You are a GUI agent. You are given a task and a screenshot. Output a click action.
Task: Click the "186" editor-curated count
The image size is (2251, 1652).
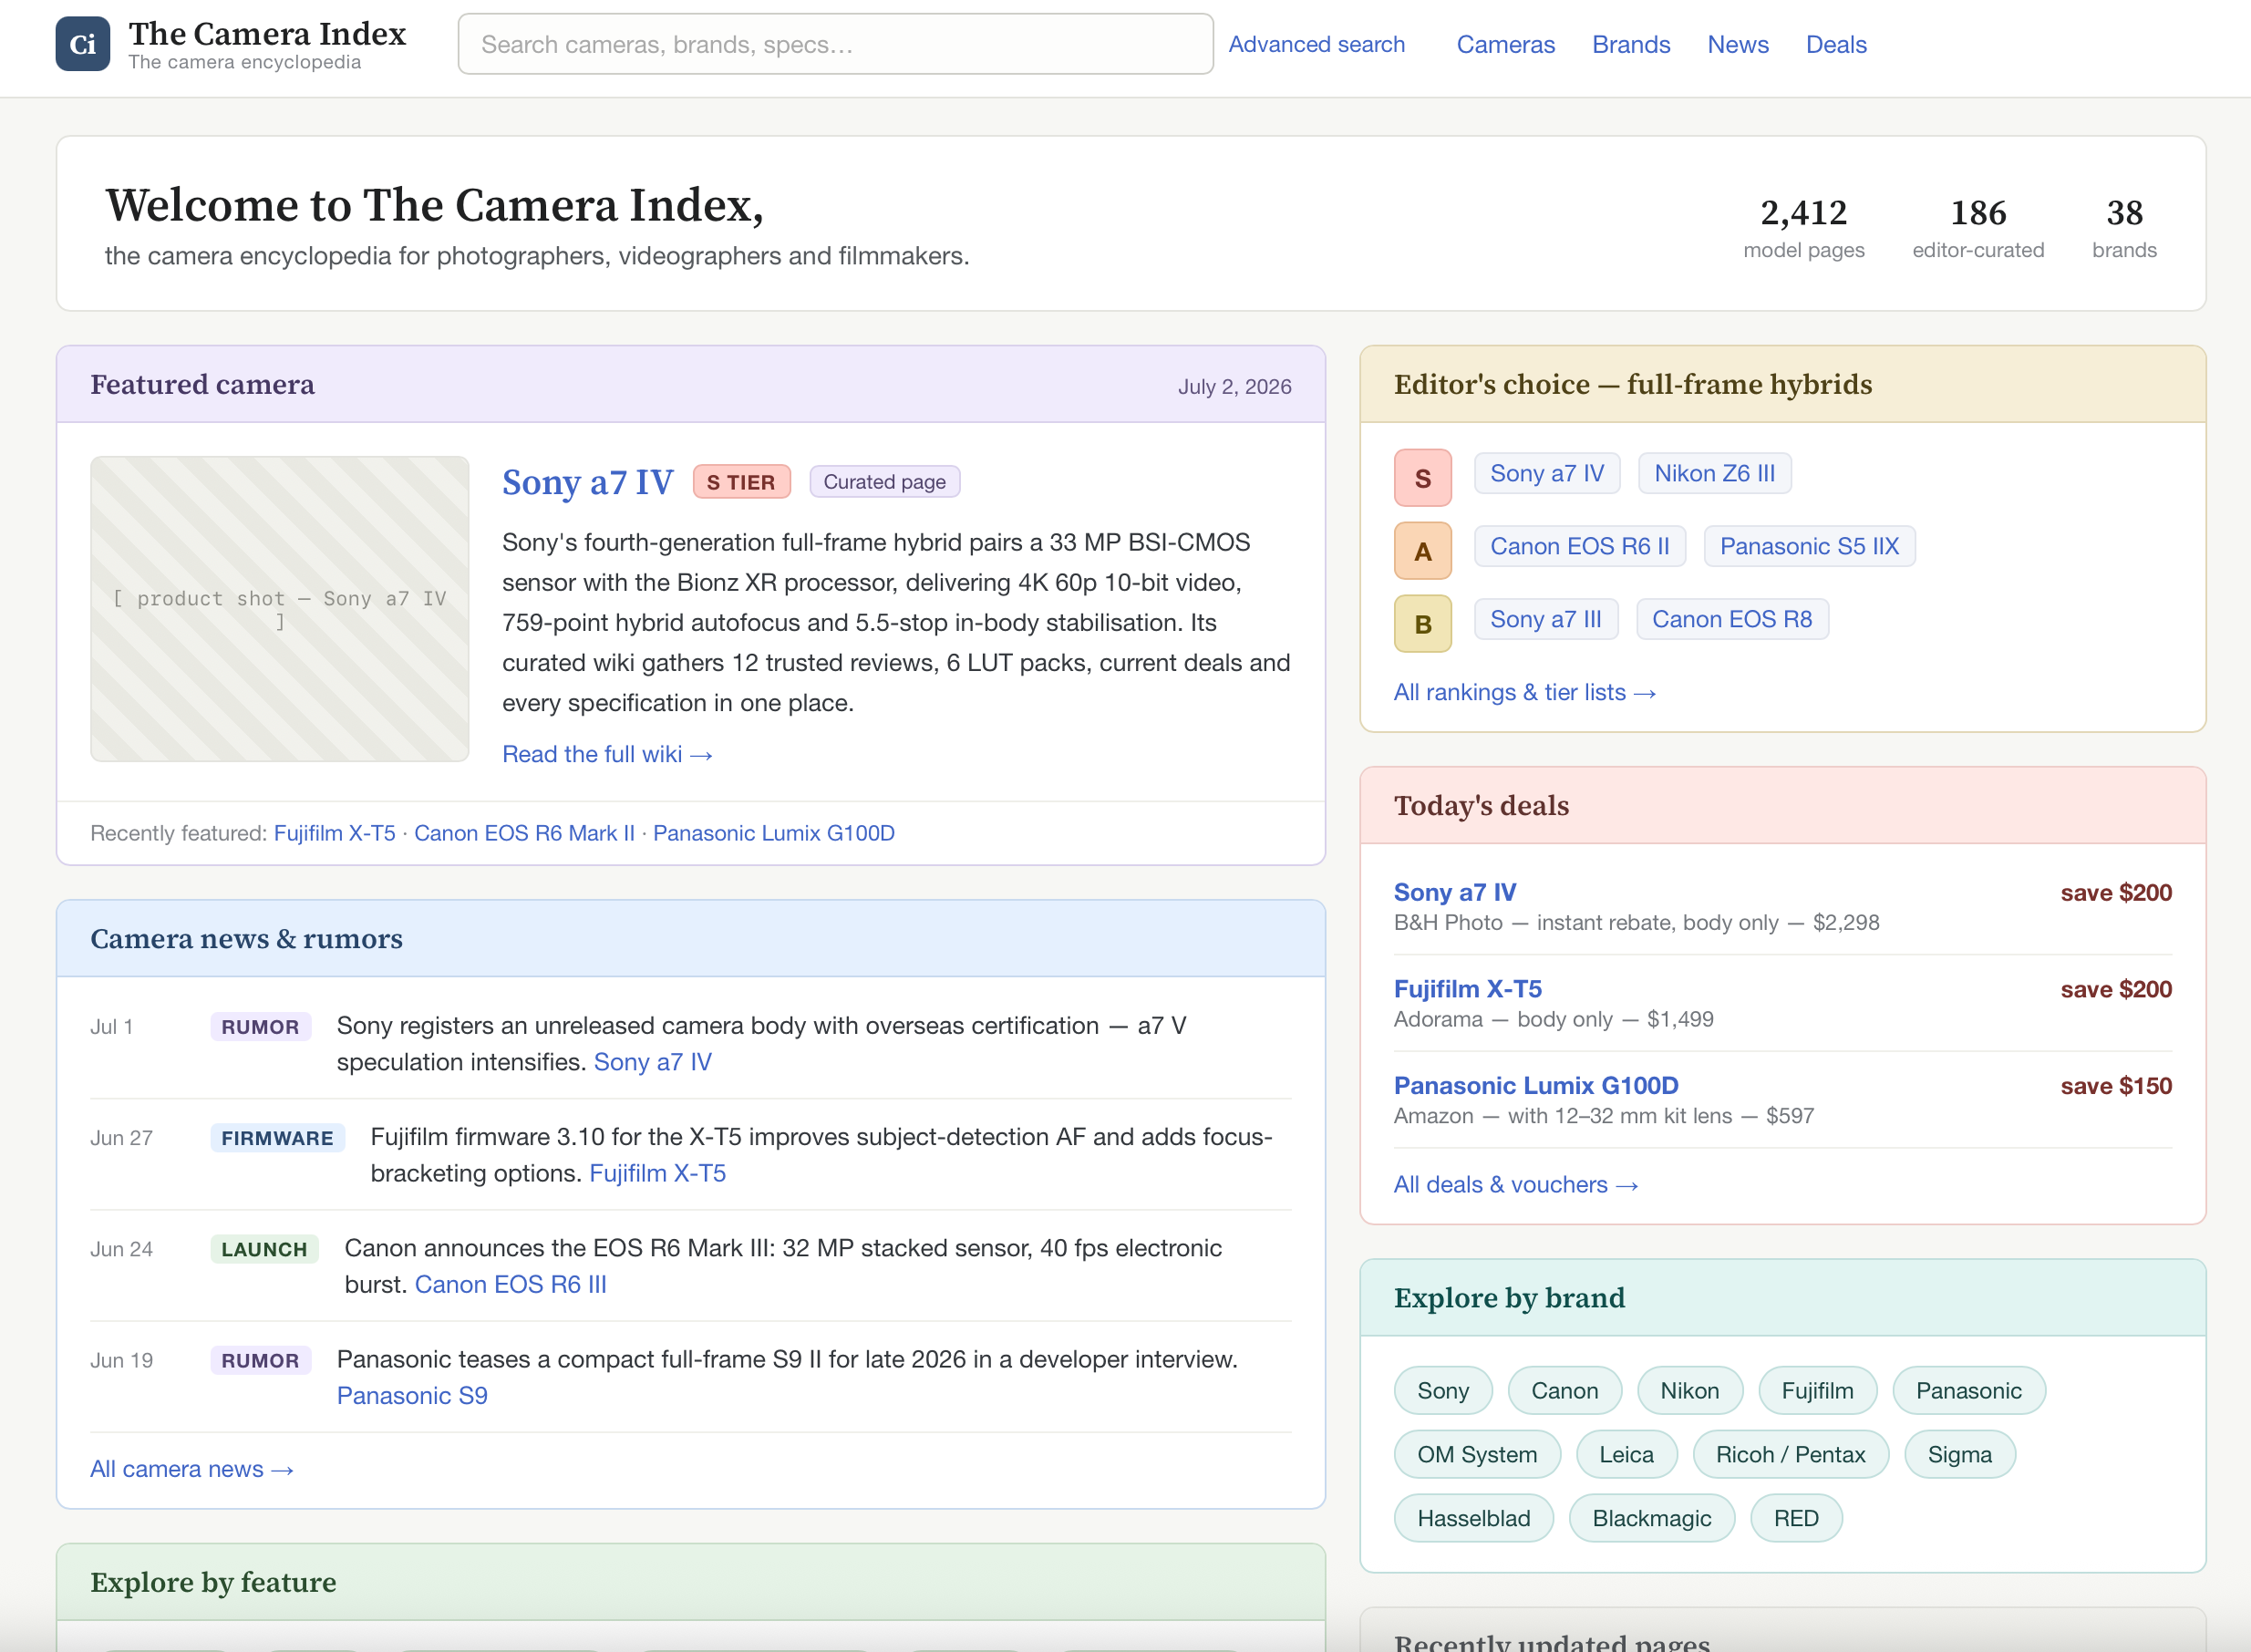tap(1978, 212)
